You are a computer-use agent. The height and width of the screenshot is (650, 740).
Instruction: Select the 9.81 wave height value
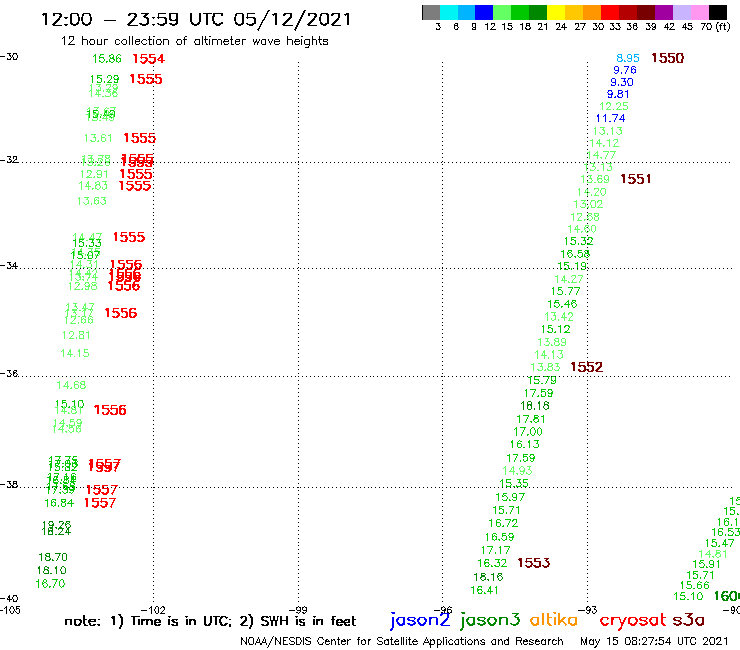[x=618, y=94]
